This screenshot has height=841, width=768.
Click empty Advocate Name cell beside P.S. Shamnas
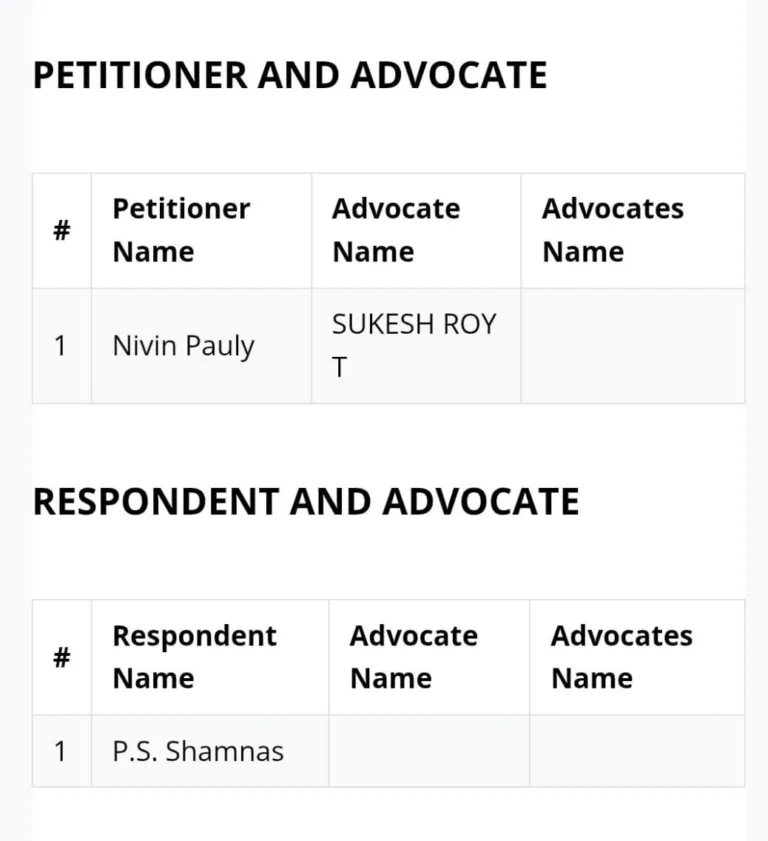click(x=429, y=751)
